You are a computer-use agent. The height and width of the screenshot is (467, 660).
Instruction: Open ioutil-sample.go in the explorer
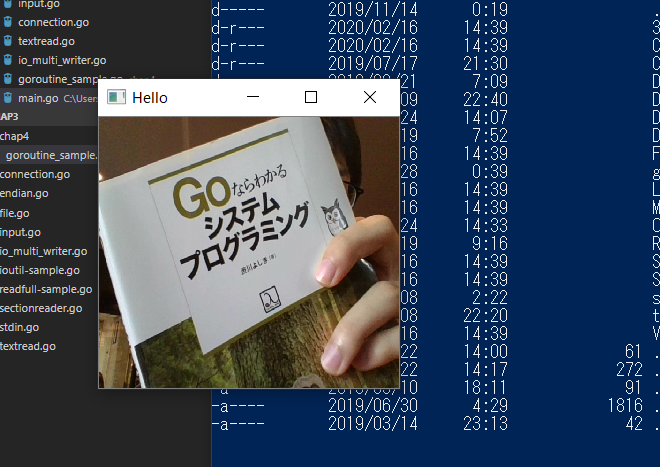(x=40, y=270)
